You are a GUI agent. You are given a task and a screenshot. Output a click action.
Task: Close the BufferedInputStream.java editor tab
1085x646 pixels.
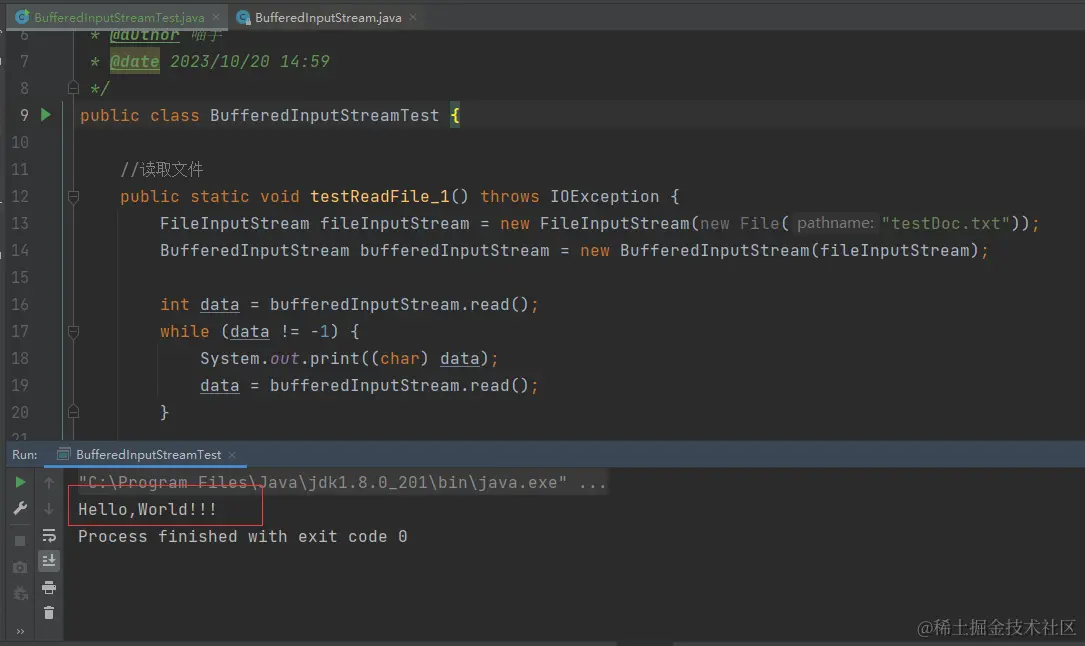(x=413, y=17)
